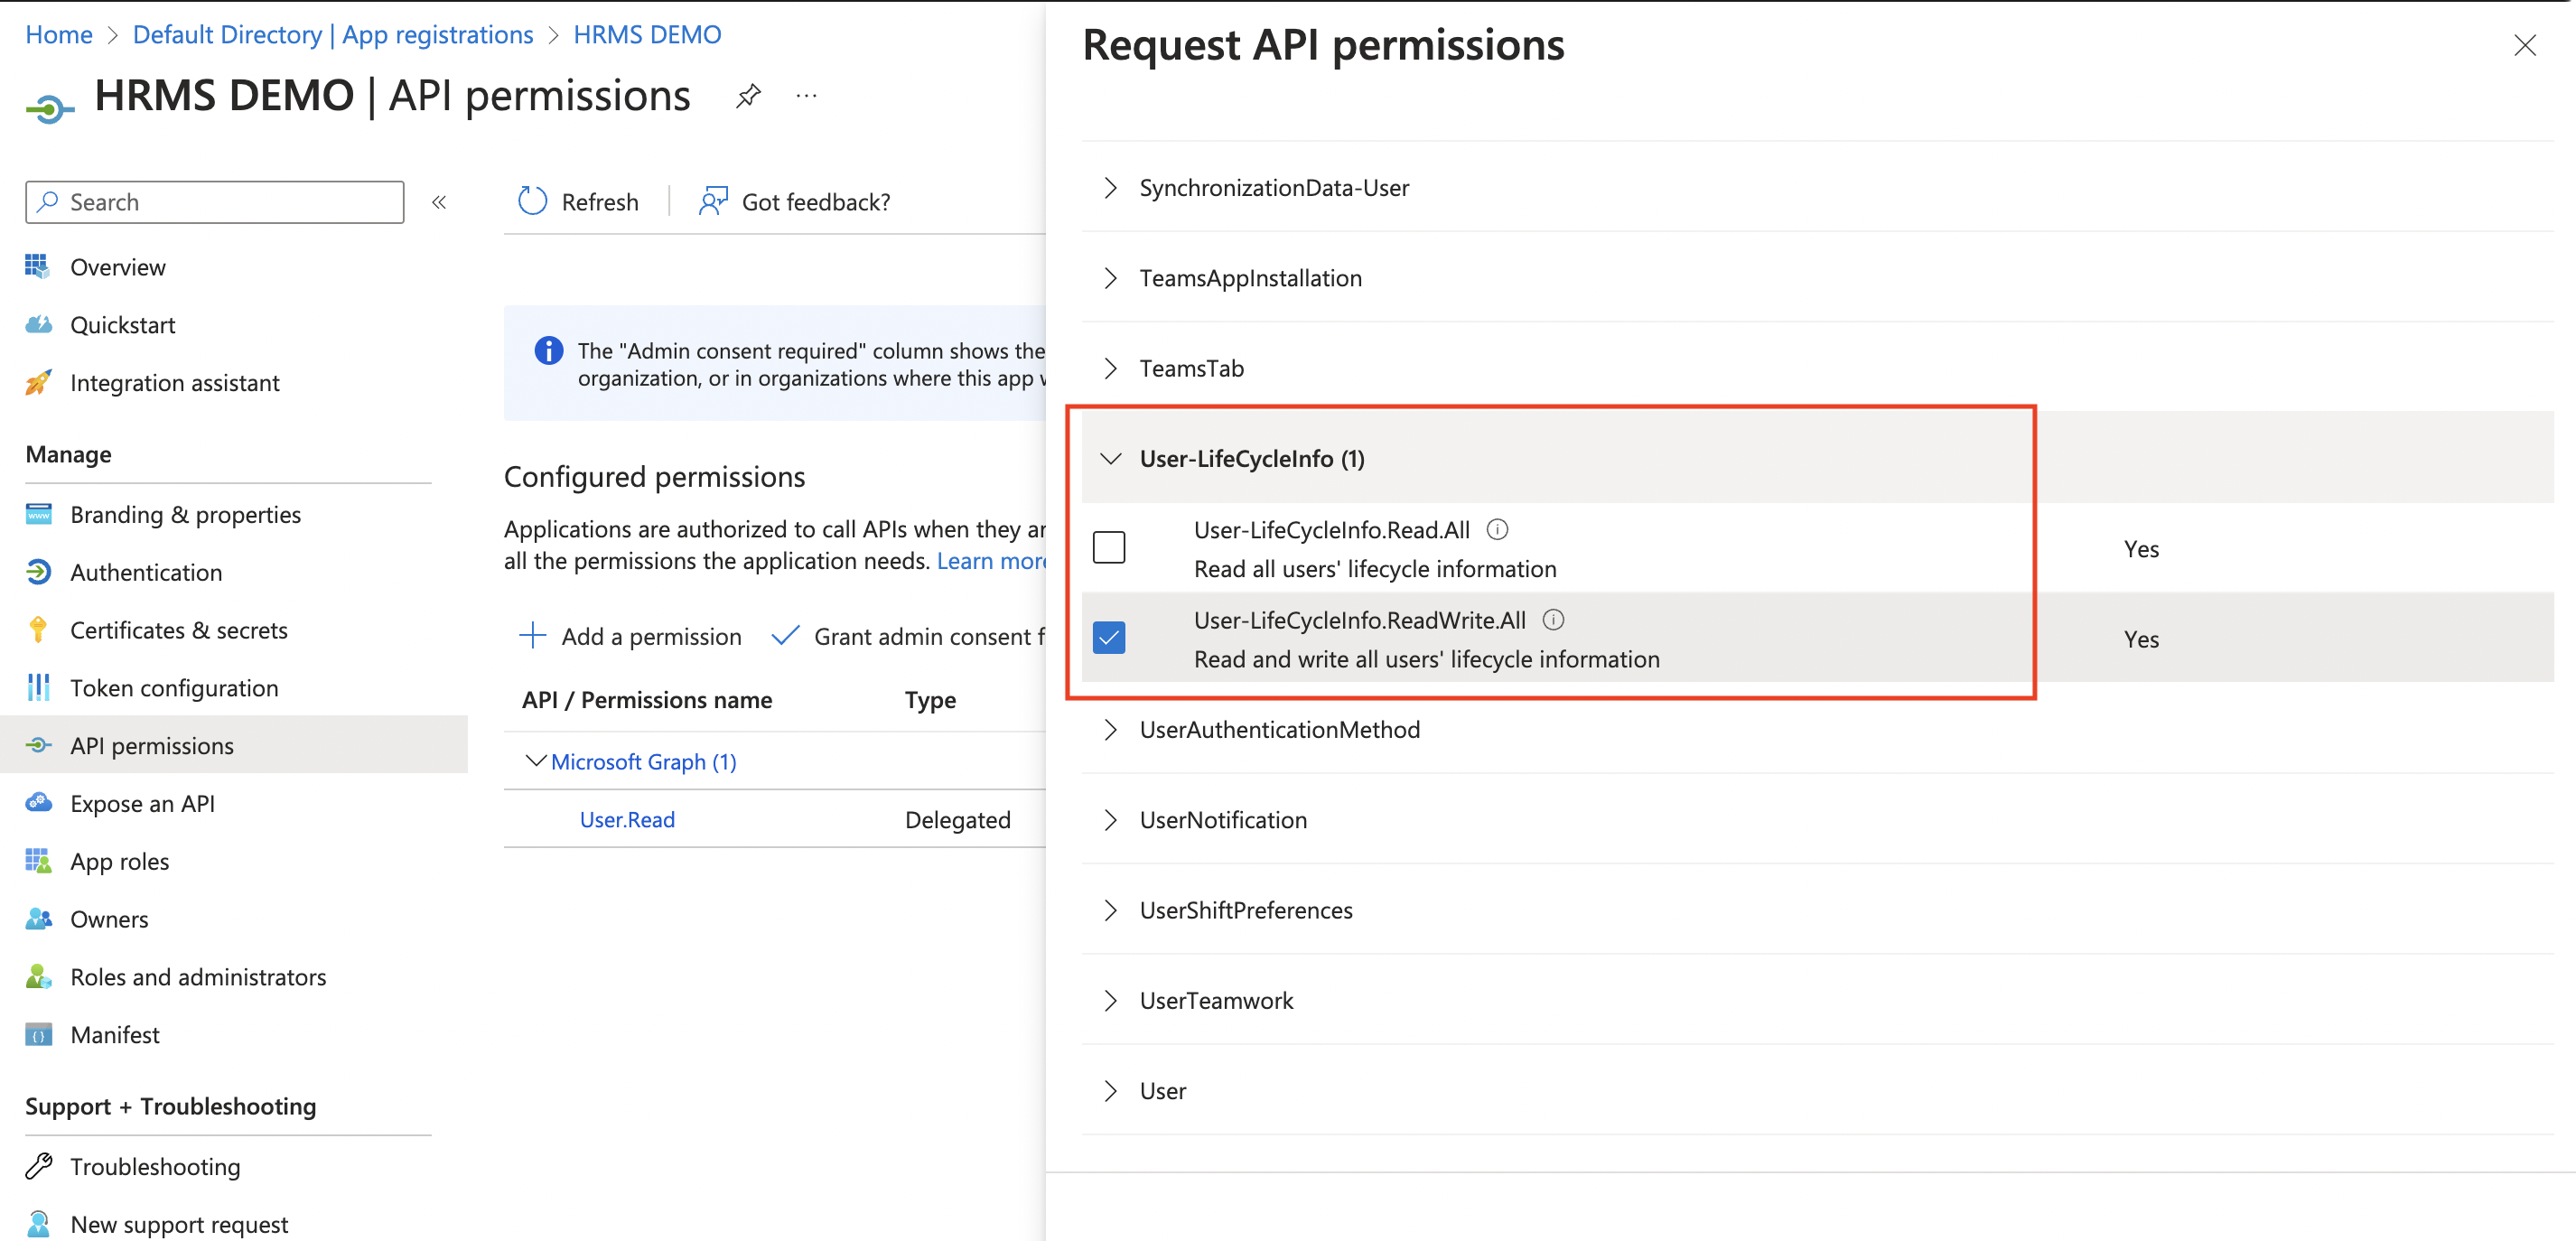
Task: Open Authentication in the Manage menu
Action: (146, 572)
